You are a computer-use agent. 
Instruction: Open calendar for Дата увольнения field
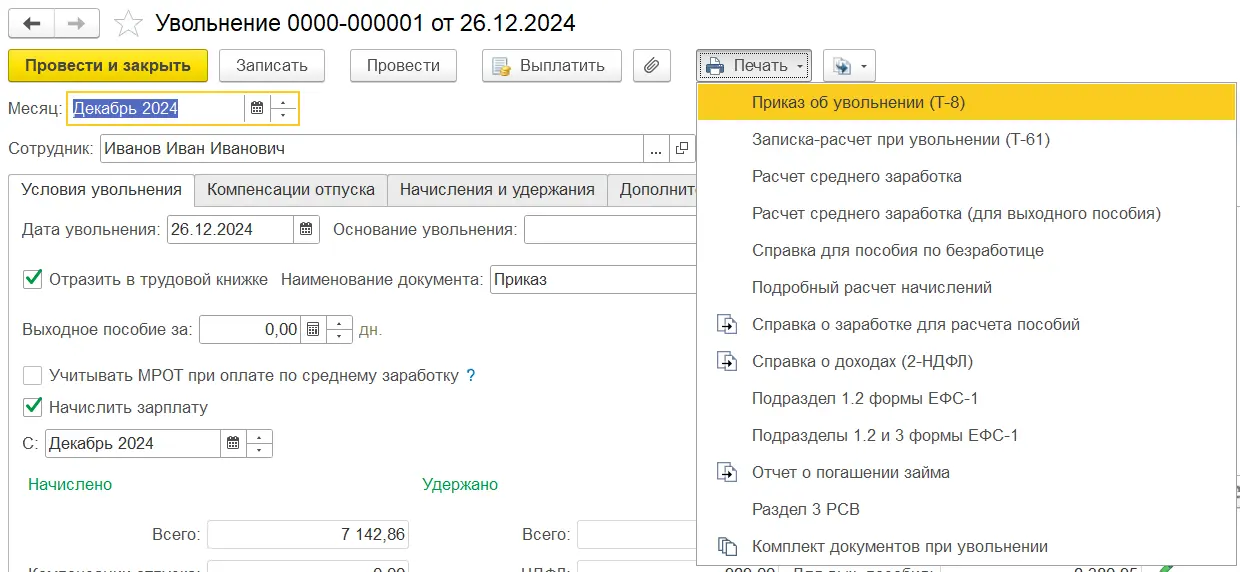(306, 229)
